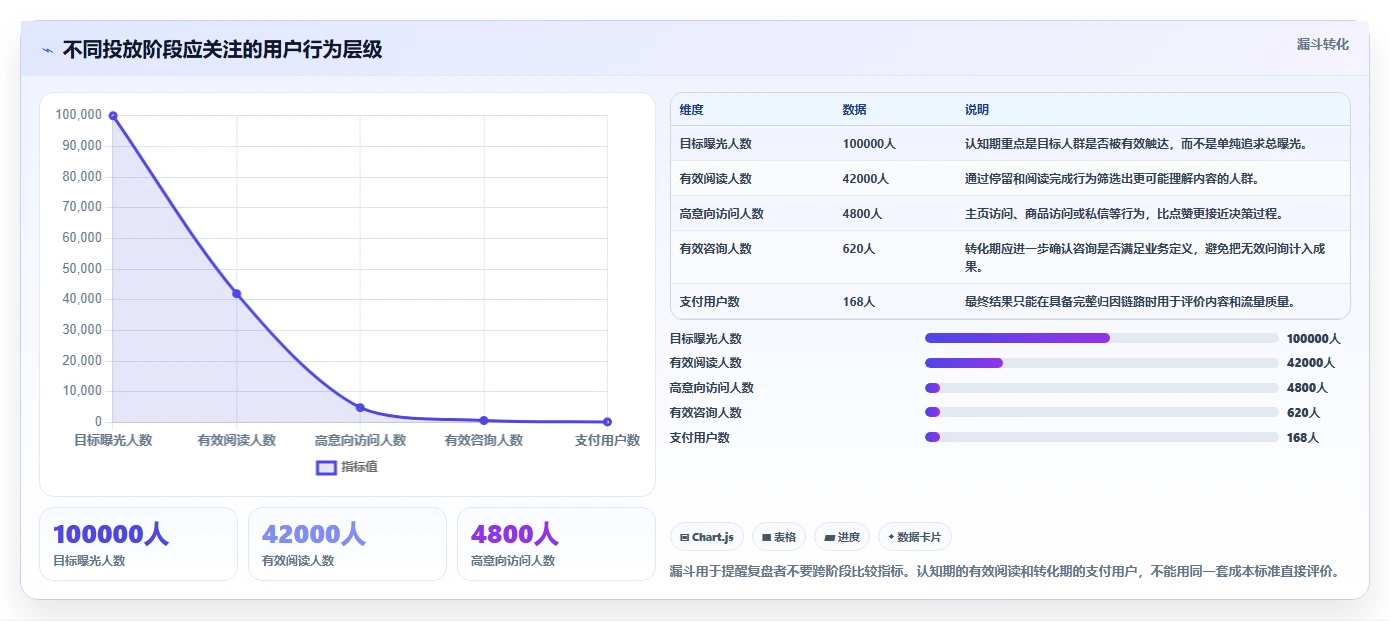Click the 100000人 table value
The height and width of the screenshot is (621, 1390).
click(x=869, y=144)
